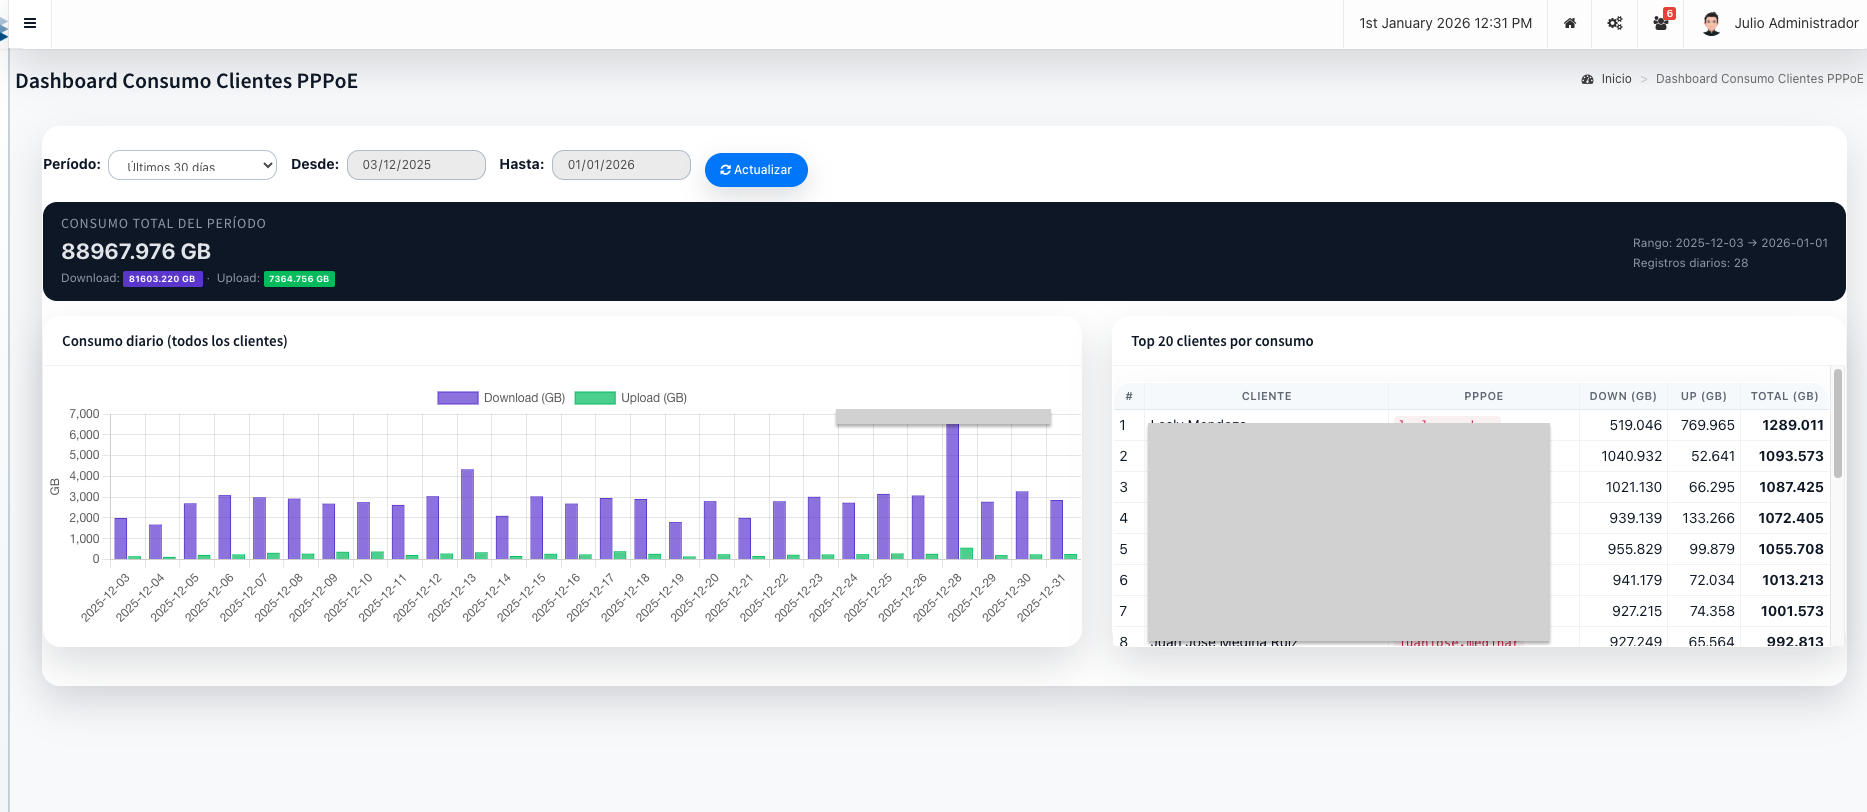Click the Julio Administrador avatar picture
This screenshot has height=812, width=1867.
pos(1711,23)
